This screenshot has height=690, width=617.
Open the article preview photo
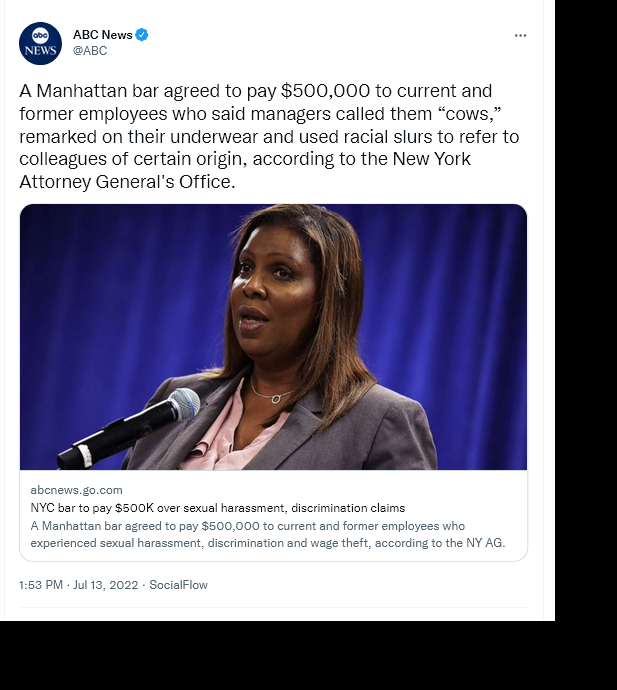[x=273, y=337]
